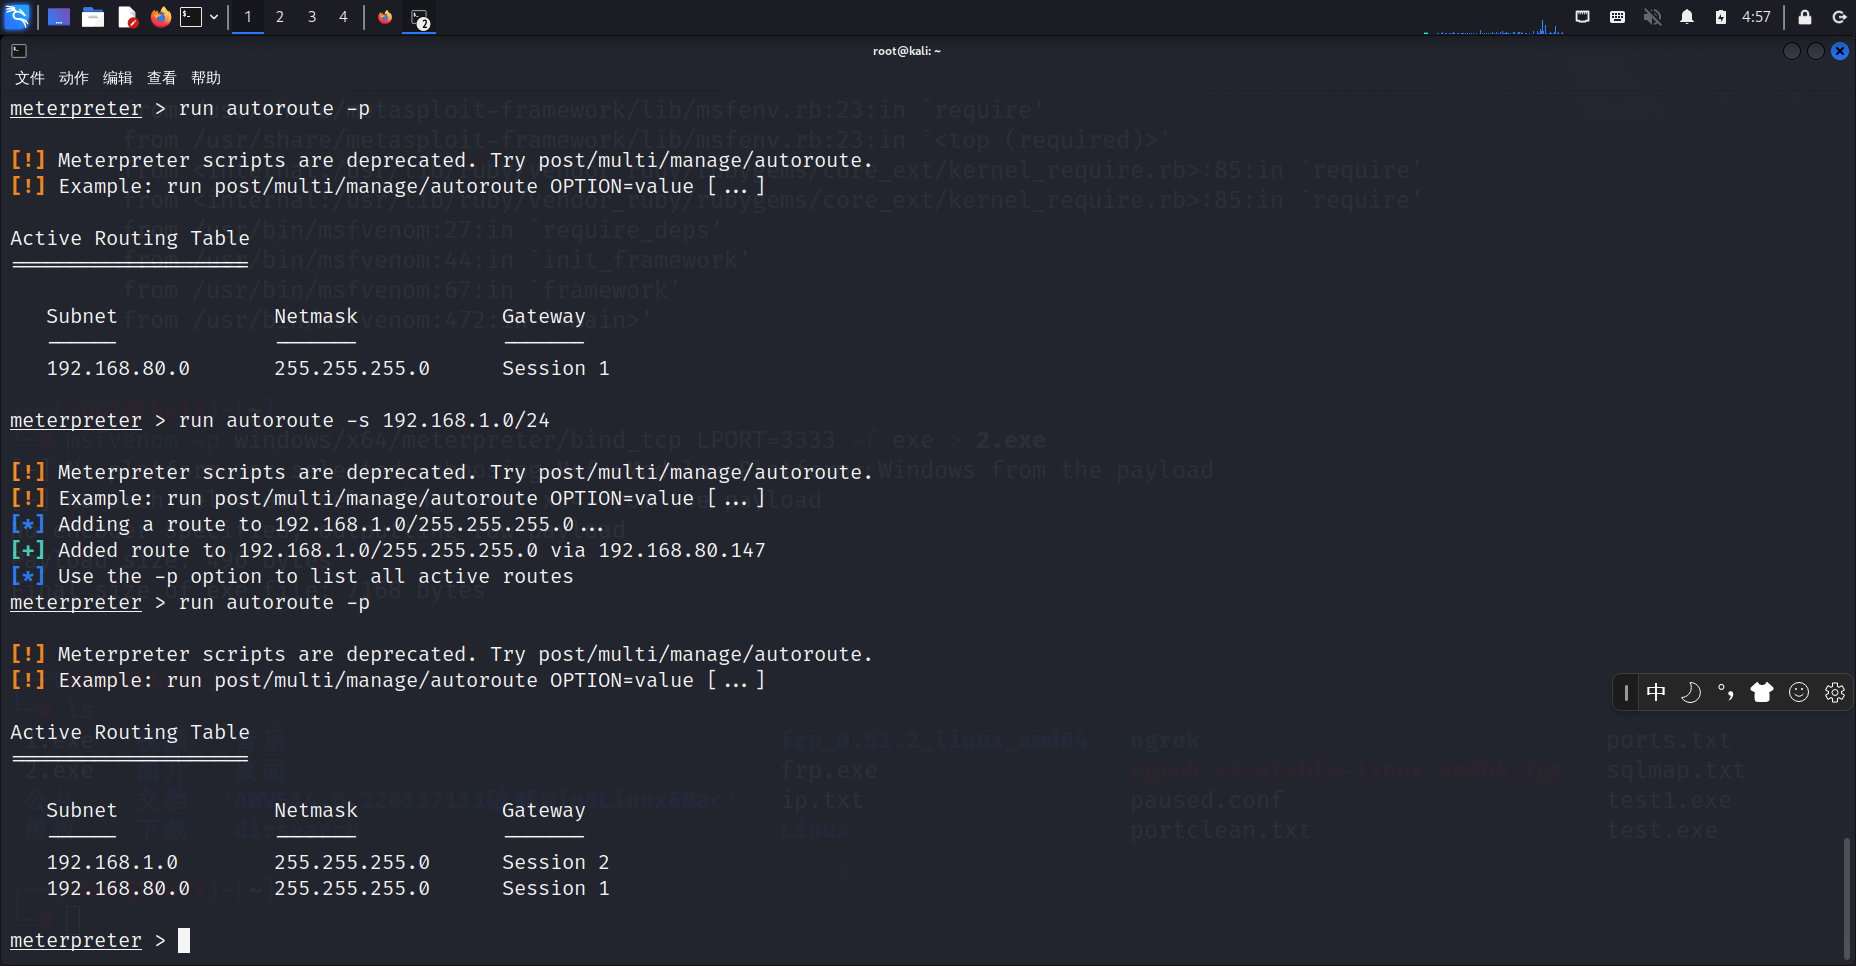Open the notification bell in the system tray
1856x966 pixels.
point(1687,17)
